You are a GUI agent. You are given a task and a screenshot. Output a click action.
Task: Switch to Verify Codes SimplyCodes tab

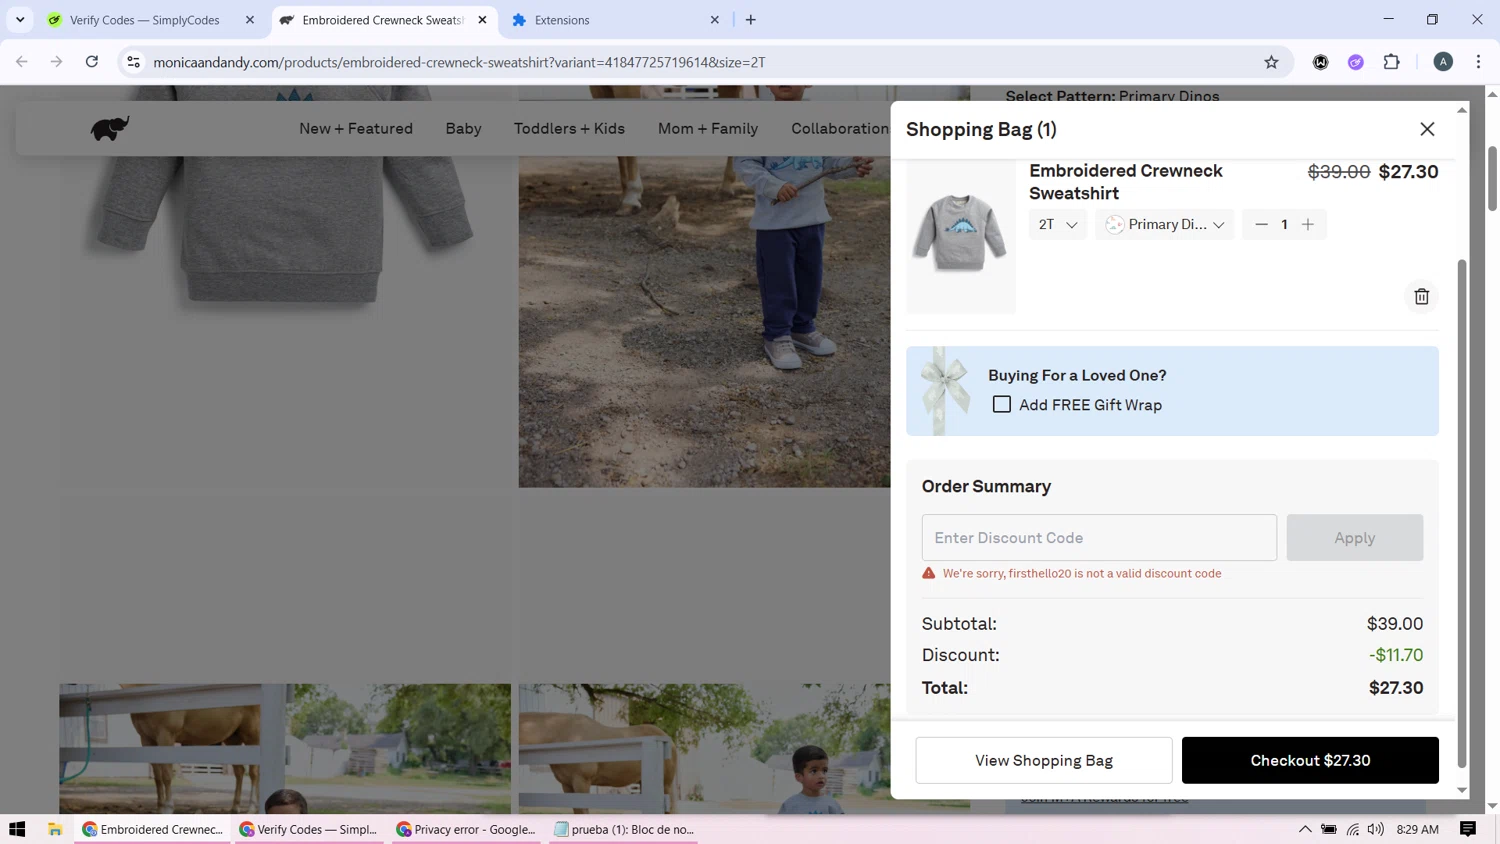pos(146,20)
